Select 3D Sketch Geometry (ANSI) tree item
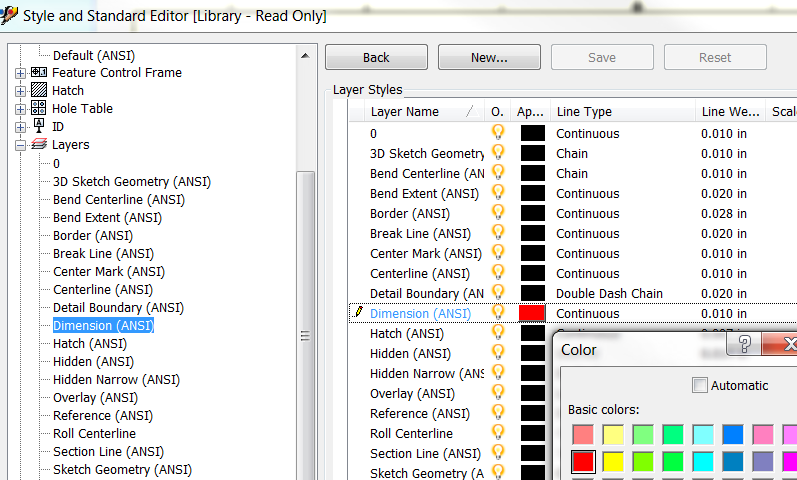The image size is (797, 480). pos(132,182)
